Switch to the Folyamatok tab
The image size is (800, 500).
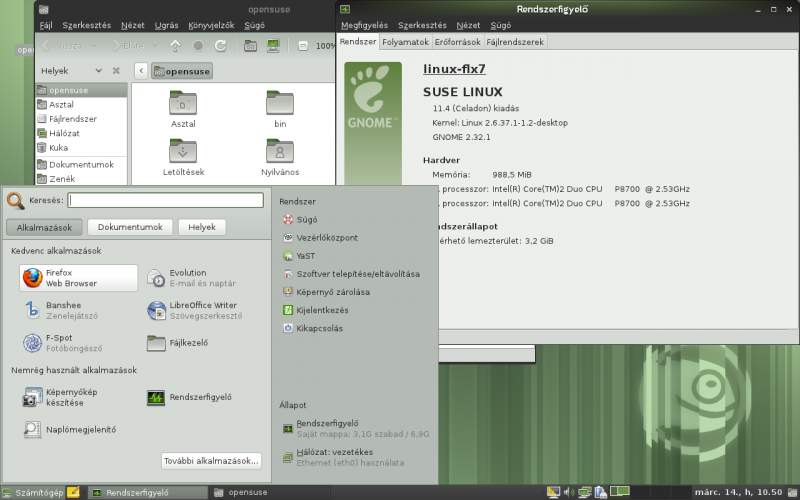tap(406, 42)
